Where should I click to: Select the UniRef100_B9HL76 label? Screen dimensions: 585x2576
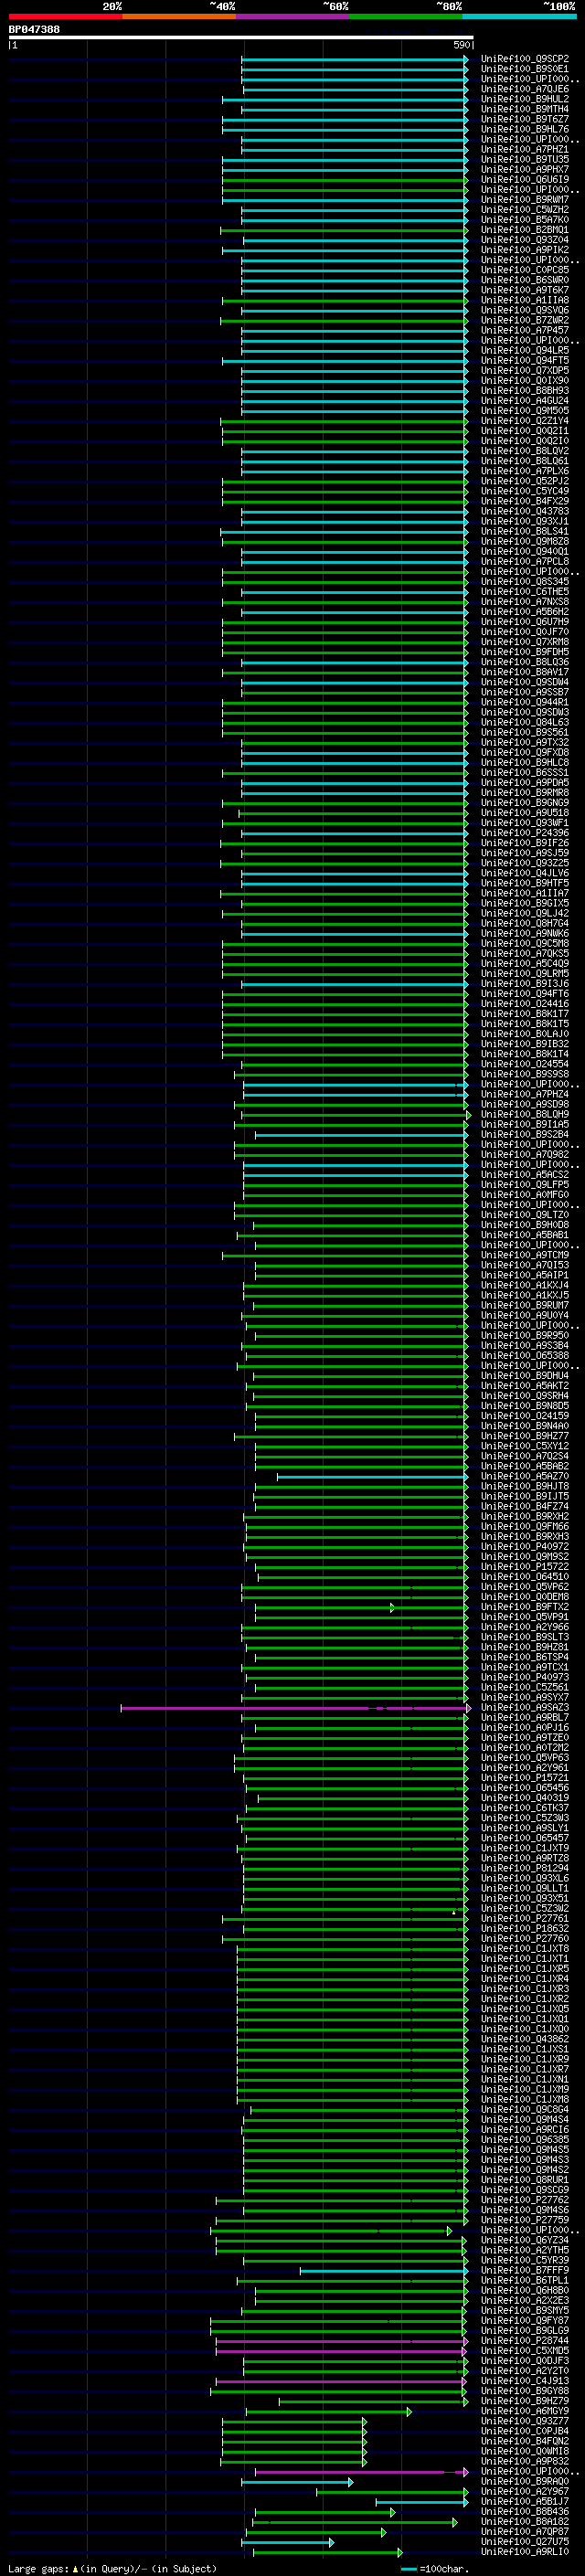pyautogui.click(x=524, y=129)
